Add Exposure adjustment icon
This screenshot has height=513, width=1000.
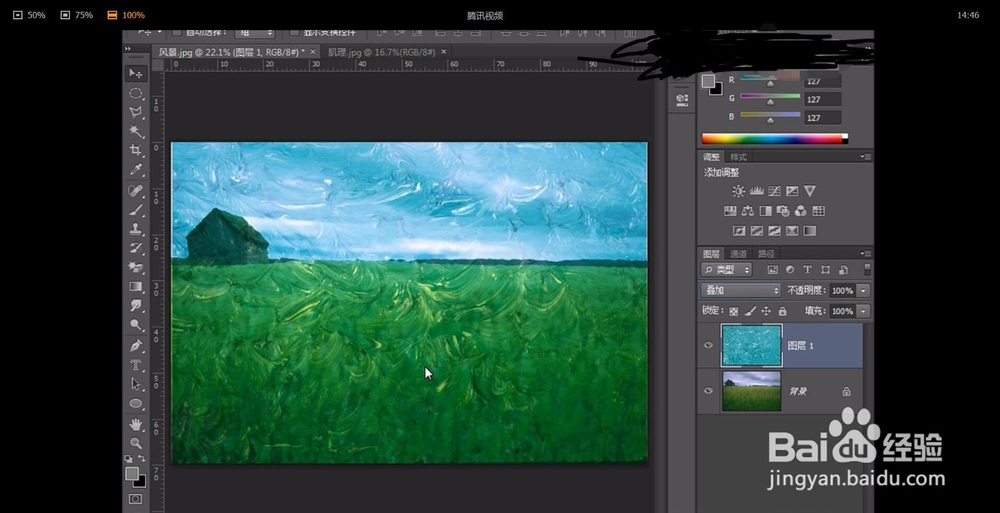(792, 191)
